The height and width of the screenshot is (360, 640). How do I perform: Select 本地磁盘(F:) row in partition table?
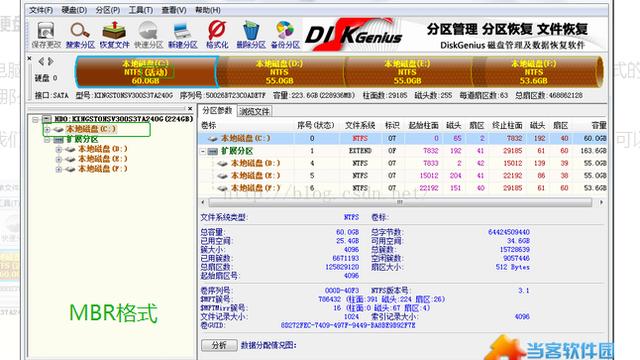(x=403, y=188)
